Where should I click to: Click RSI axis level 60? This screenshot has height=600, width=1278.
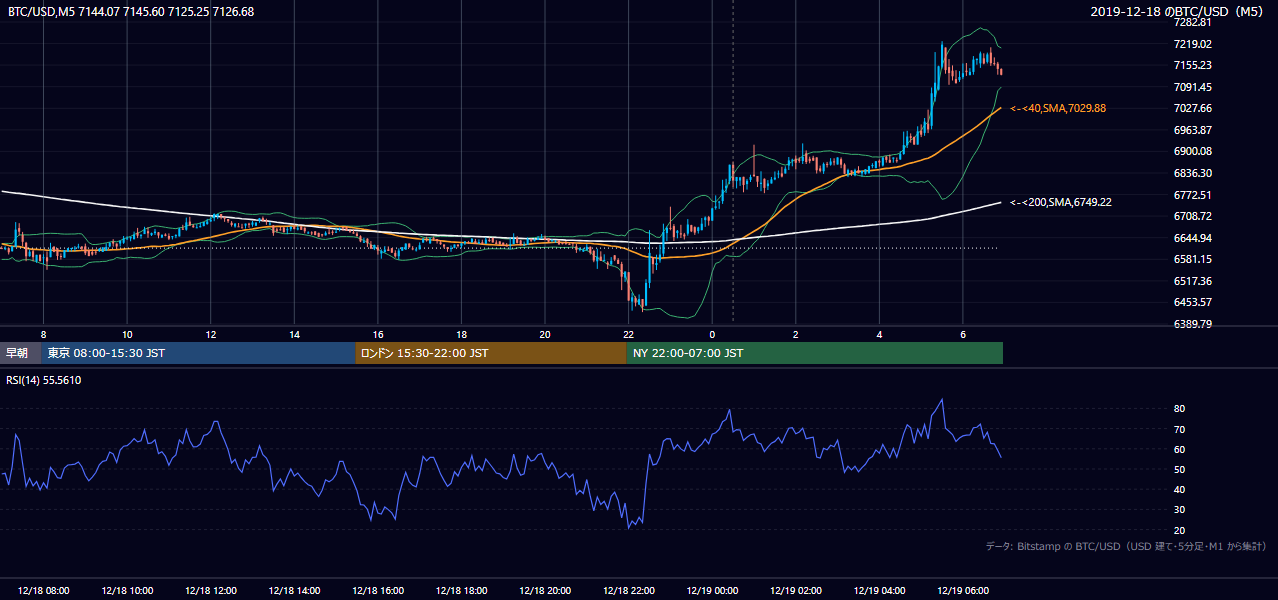pos(1179,449)
